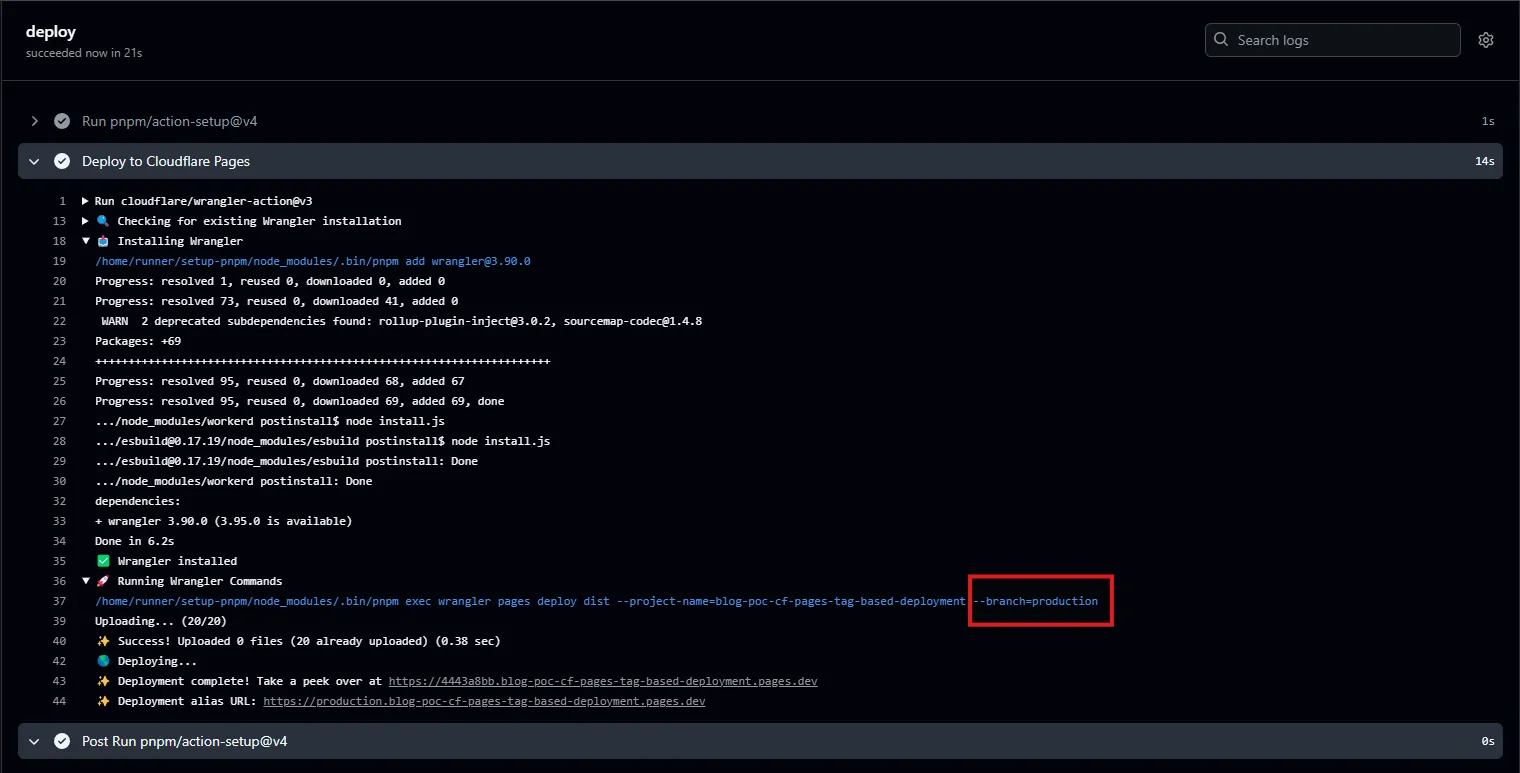Expand the Post Run pnpm/action-setup@v4 step
This screenshot has width=1520, height=773.
pyautogui.click(x=34, y=741)
